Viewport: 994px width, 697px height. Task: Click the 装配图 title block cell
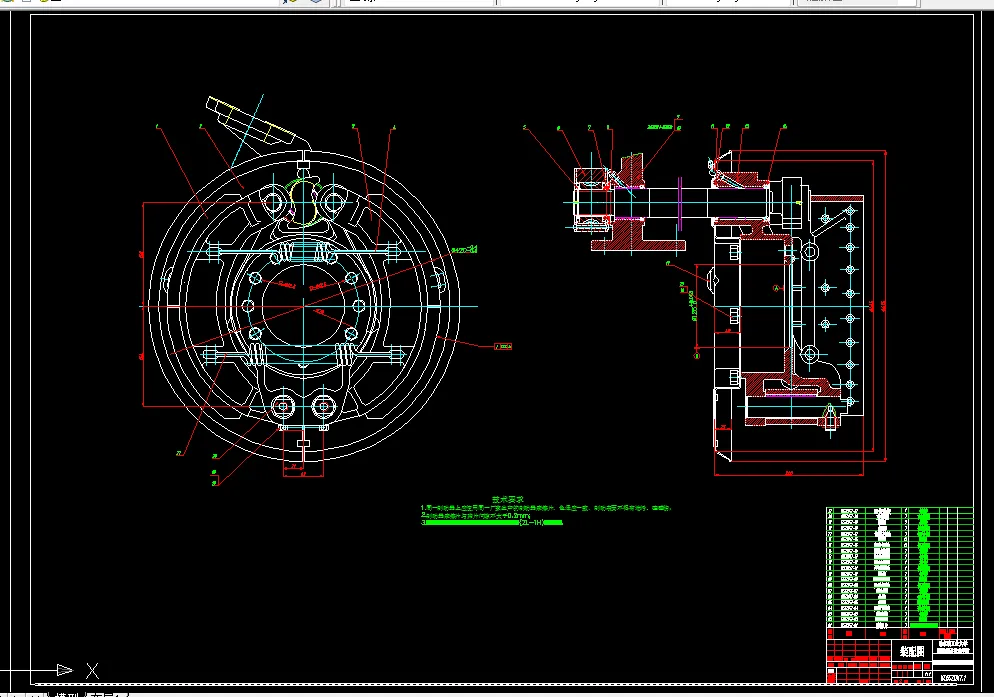tap(912, 651)
